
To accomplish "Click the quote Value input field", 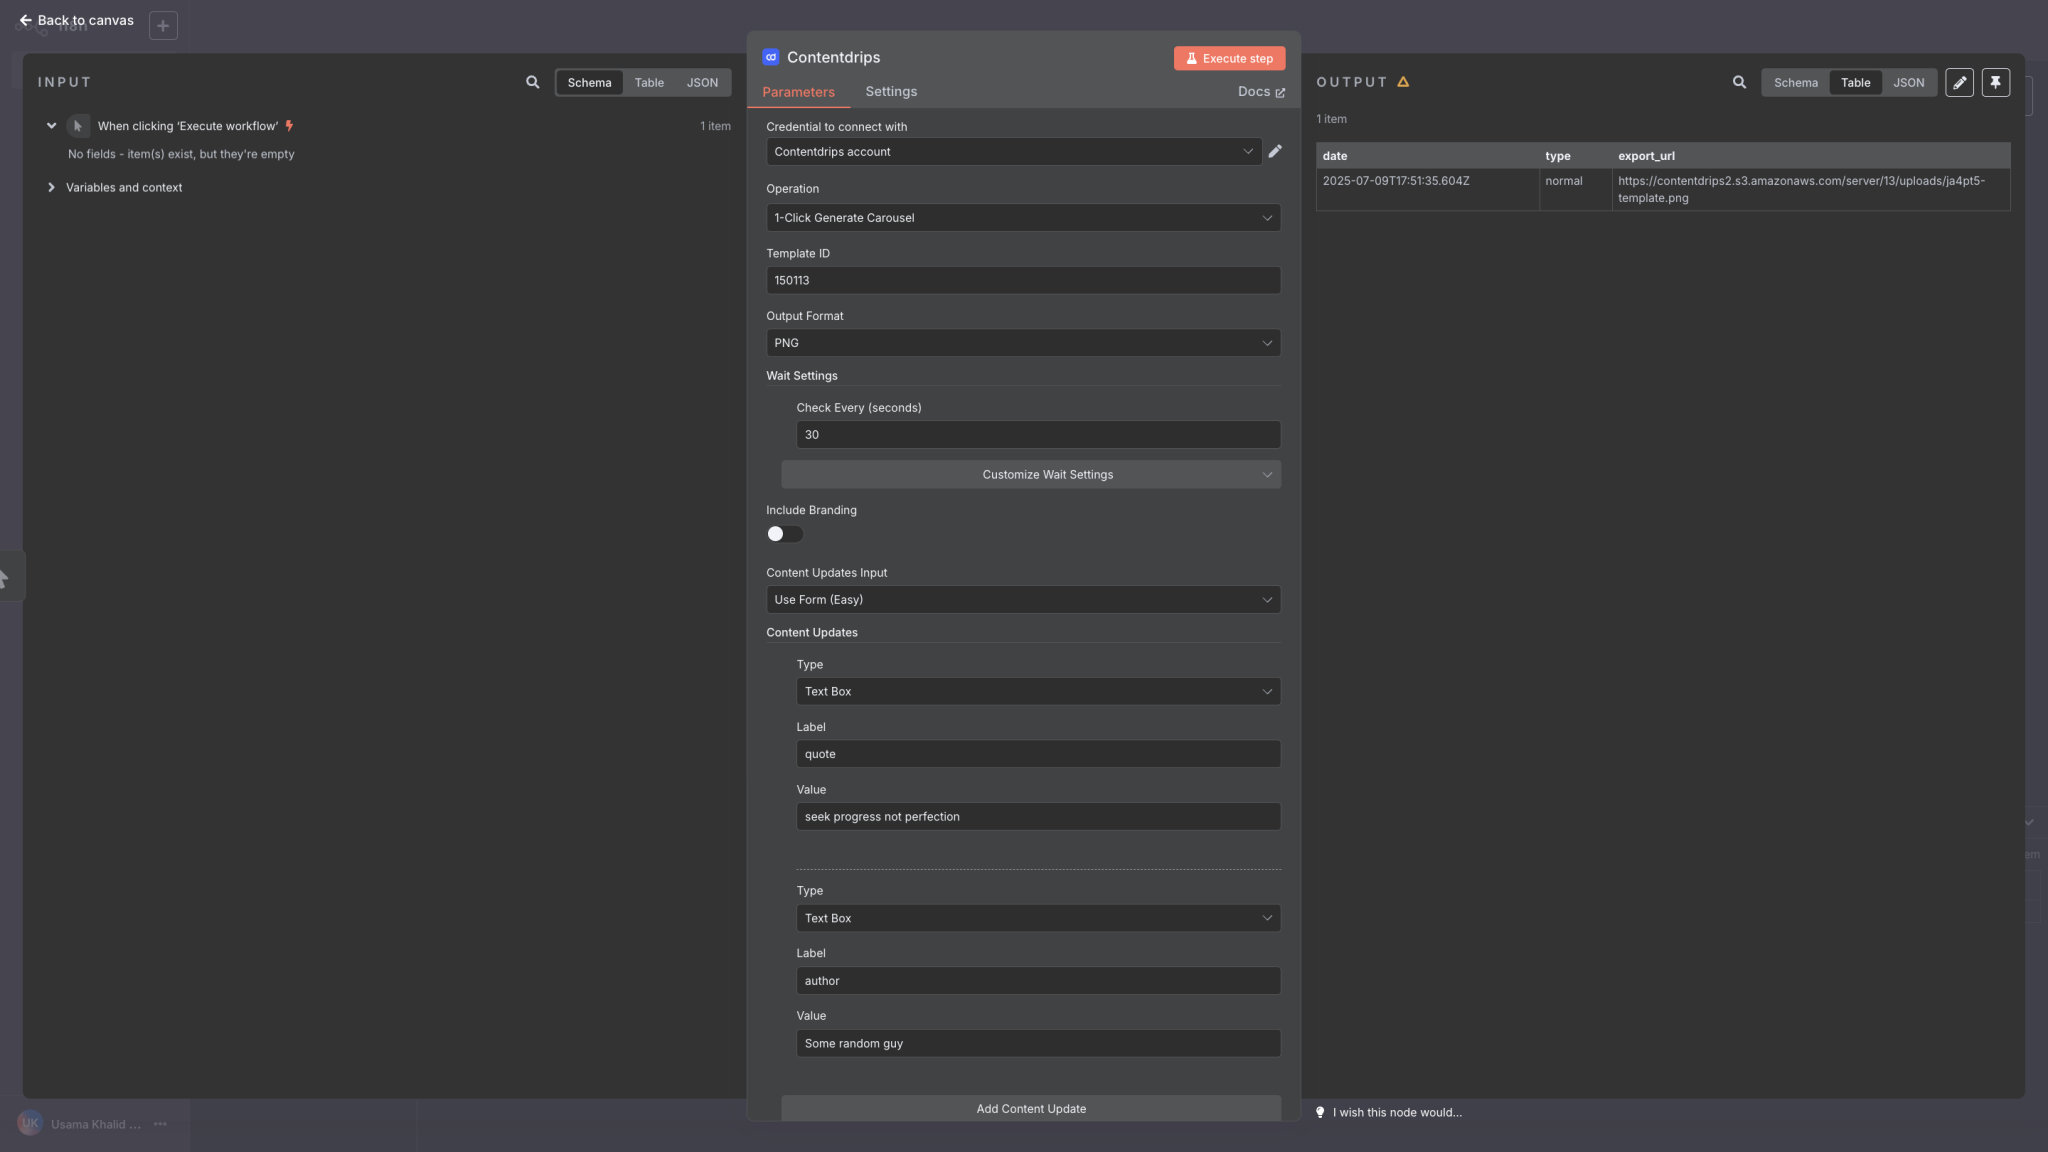I will pos(1038,816).
